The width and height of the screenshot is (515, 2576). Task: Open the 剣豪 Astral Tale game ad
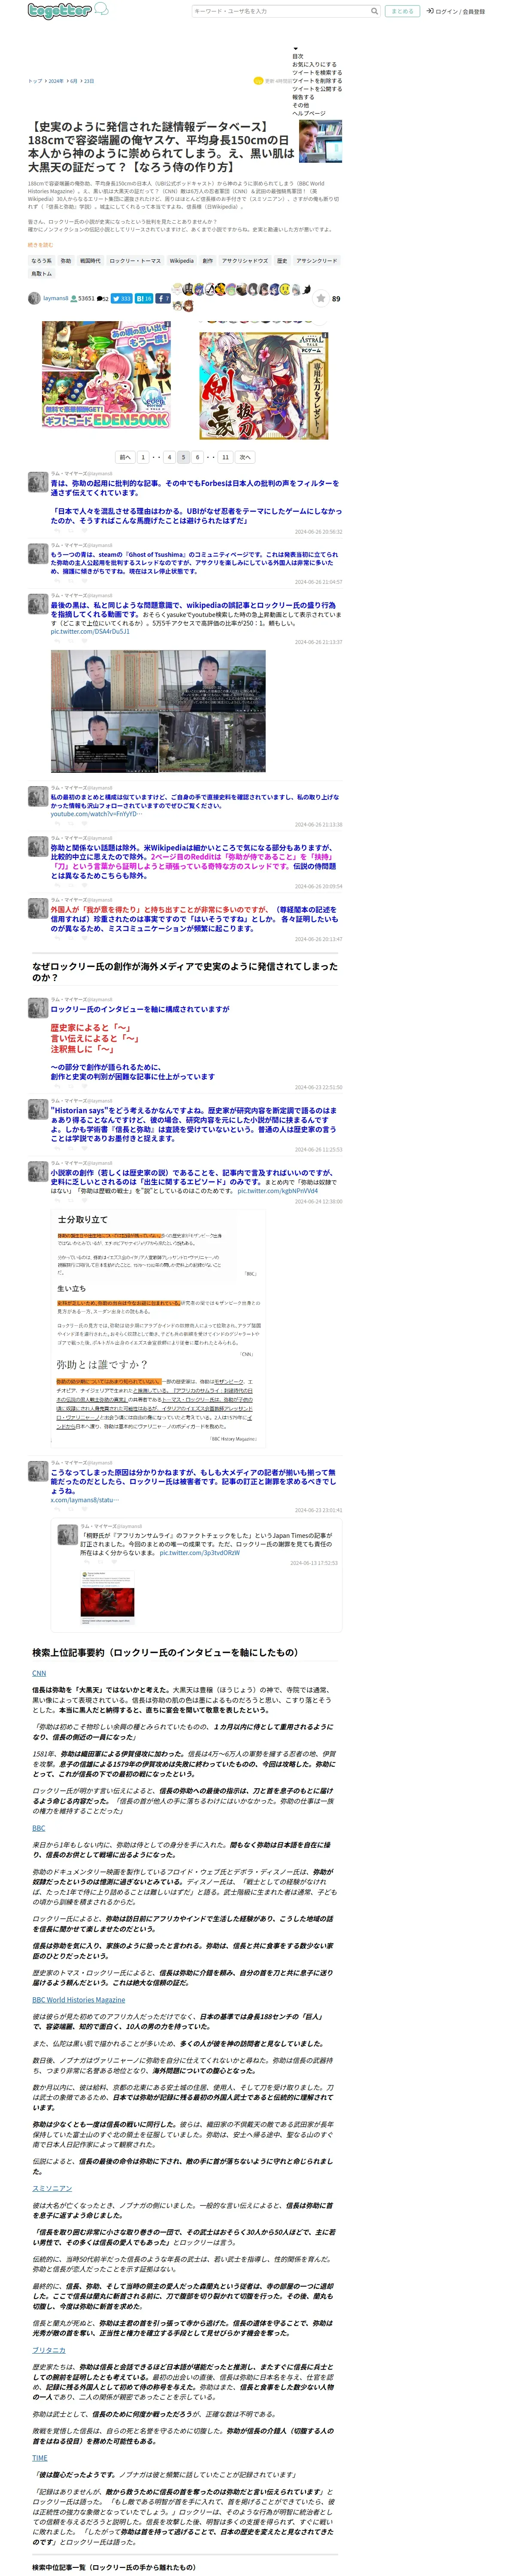[264, 386]
